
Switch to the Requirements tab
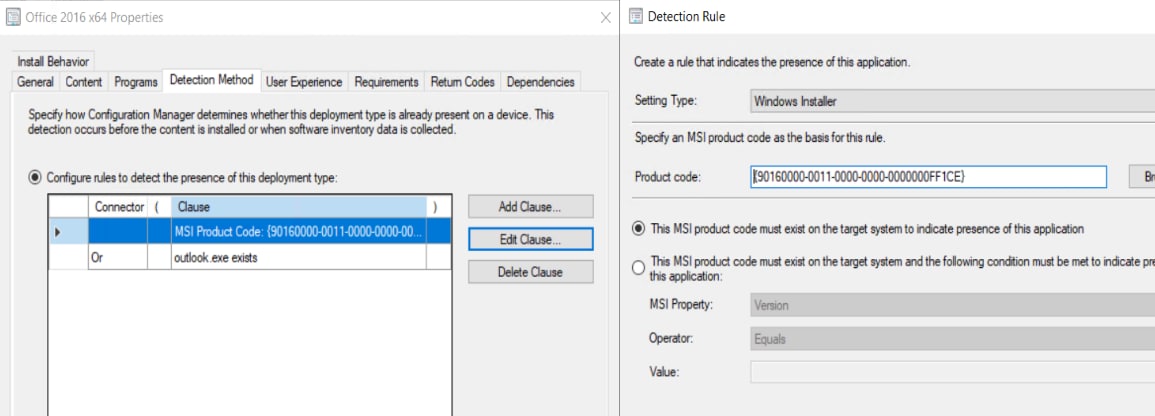[387, 82]
